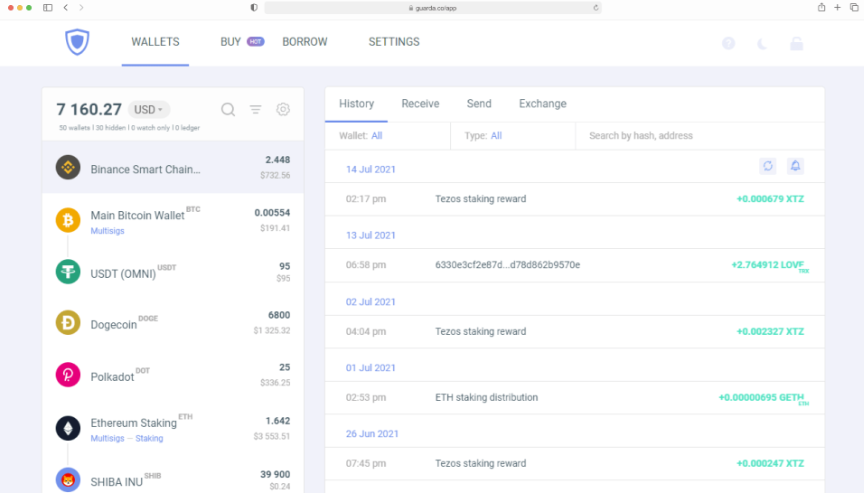
Task: Open the ETH staking distribution transaction
Action: 575,397
